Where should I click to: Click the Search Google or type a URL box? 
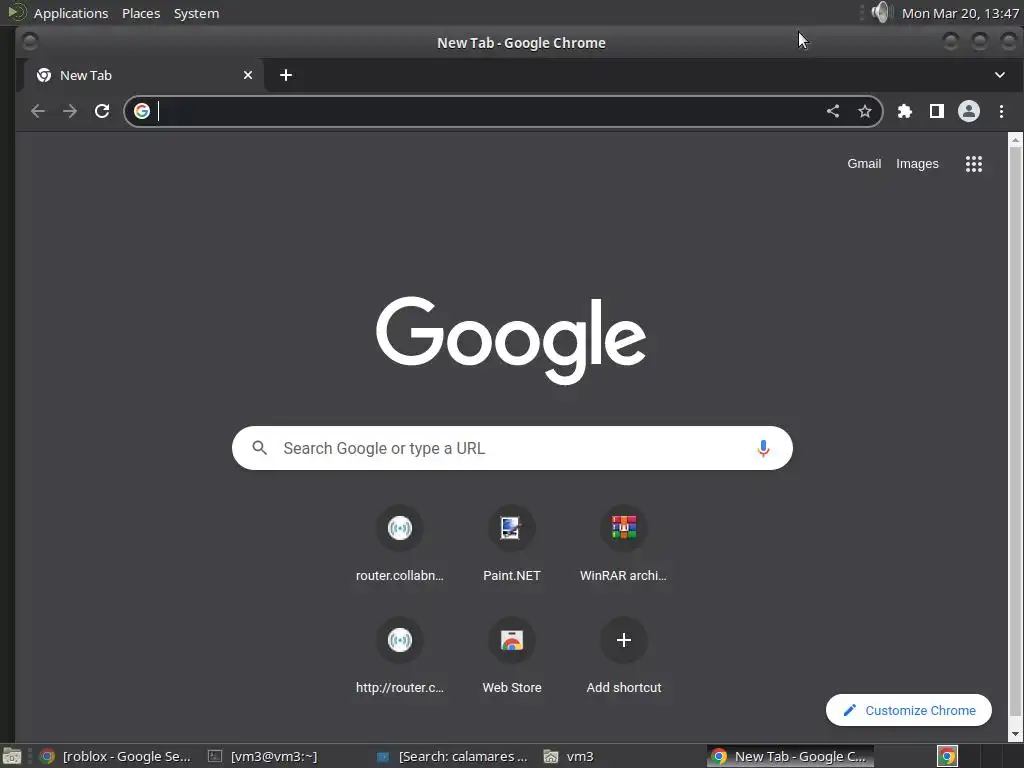(512, 448)
